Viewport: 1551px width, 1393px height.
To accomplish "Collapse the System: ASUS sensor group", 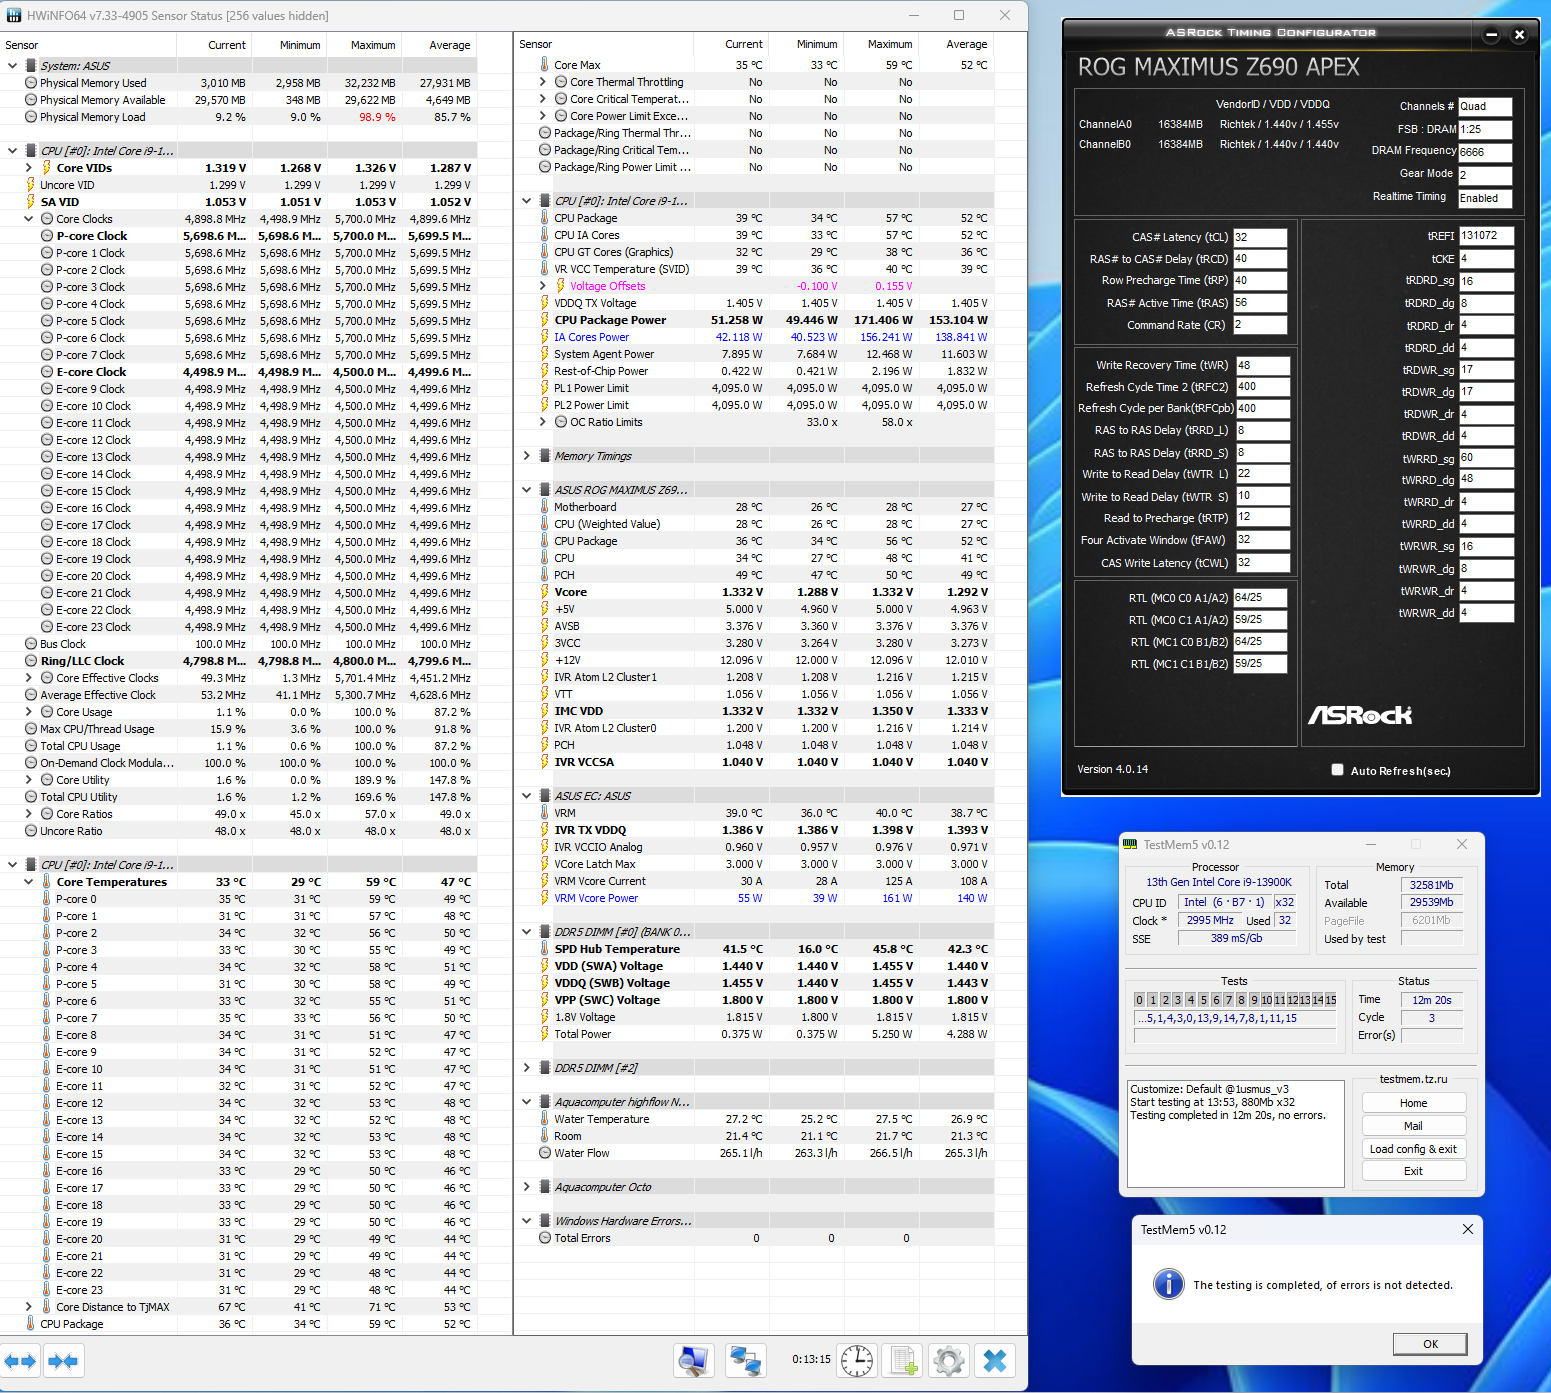I will tap(12, 66).
